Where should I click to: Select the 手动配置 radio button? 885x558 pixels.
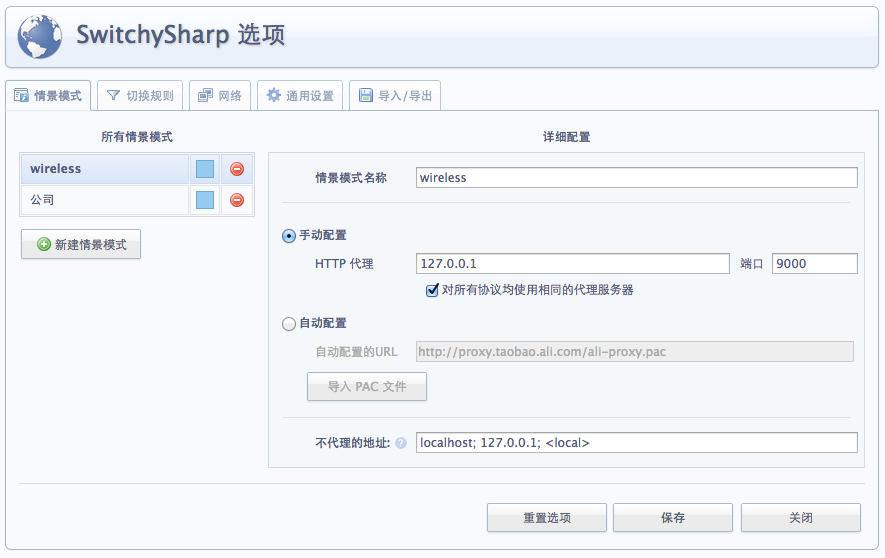coord(288,236)
